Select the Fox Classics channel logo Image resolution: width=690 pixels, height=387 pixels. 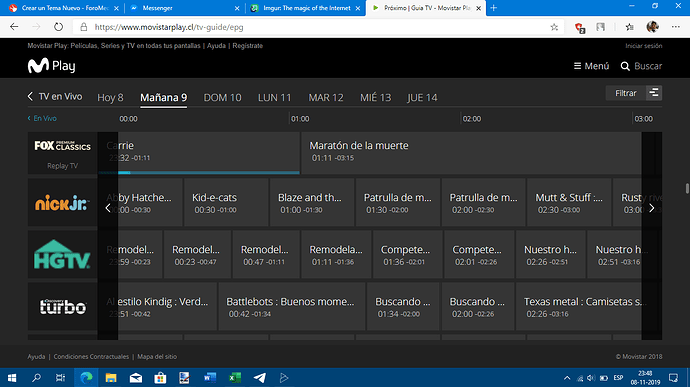pyautogui.click(x=62, y=146)
